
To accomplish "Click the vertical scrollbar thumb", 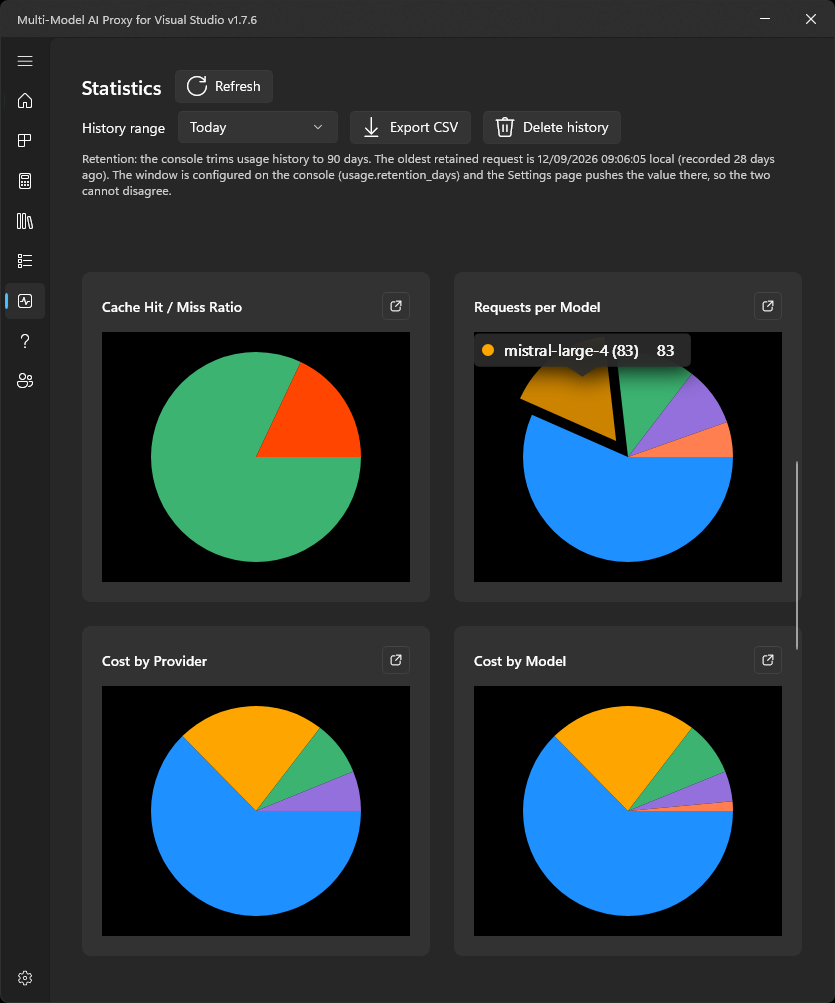I will click(797, 555).
